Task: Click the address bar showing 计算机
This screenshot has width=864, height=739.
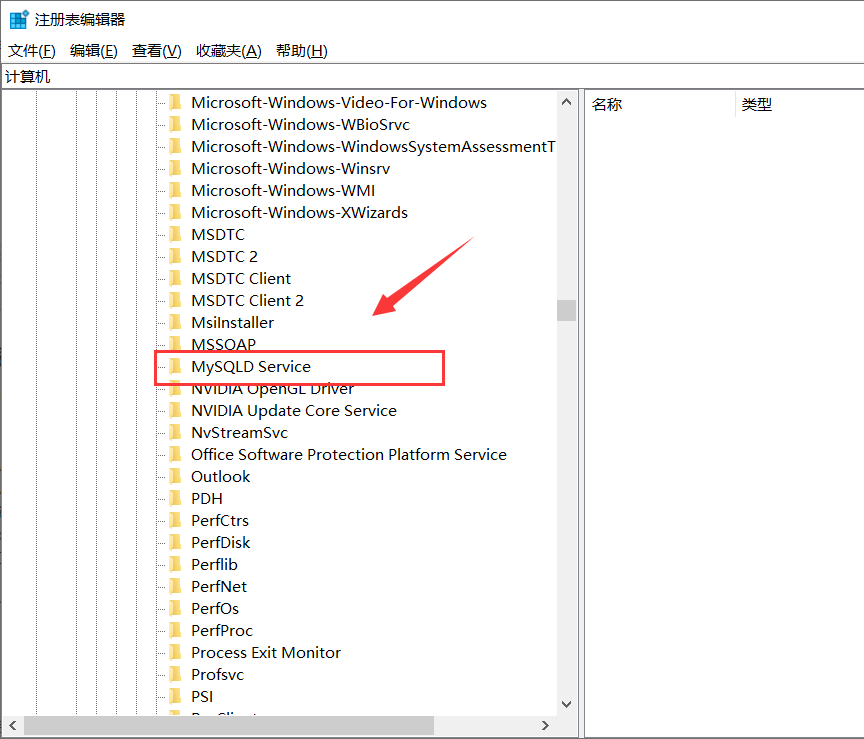Action: (433, 76)
